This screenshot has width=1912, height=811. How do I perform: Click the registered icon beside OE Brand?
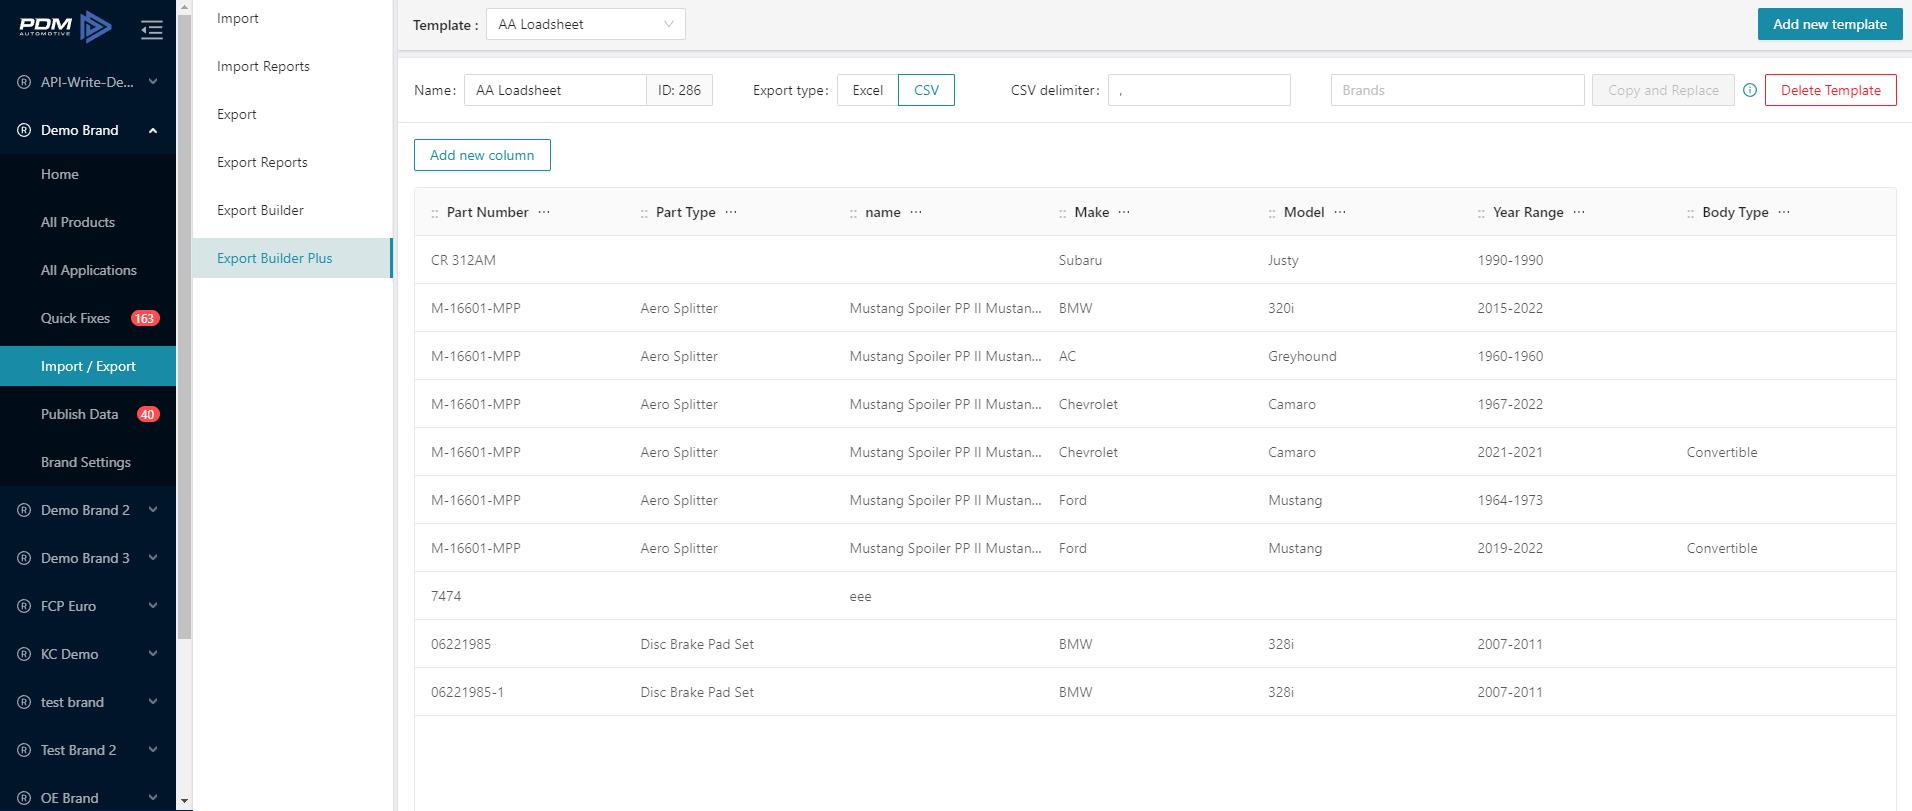[24, 798]
